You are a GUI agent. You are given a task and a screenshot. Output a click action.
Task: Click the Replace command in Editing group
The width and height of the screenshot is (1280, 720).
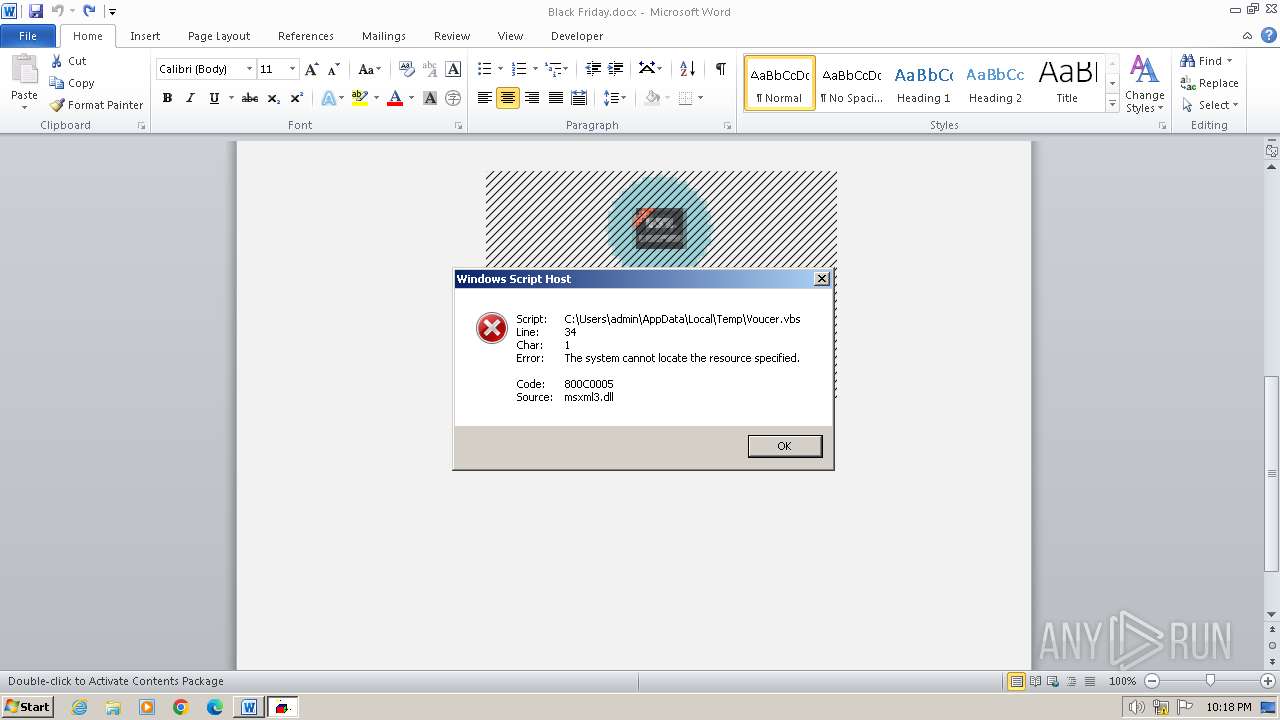[1209, 83]
